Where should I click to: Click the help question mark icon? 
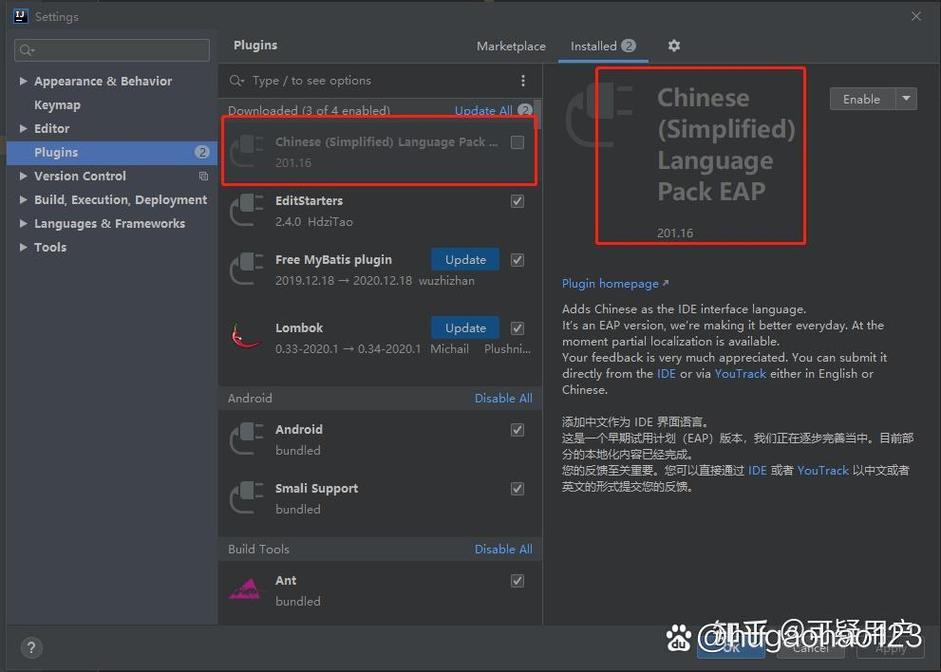pos(31,647)
